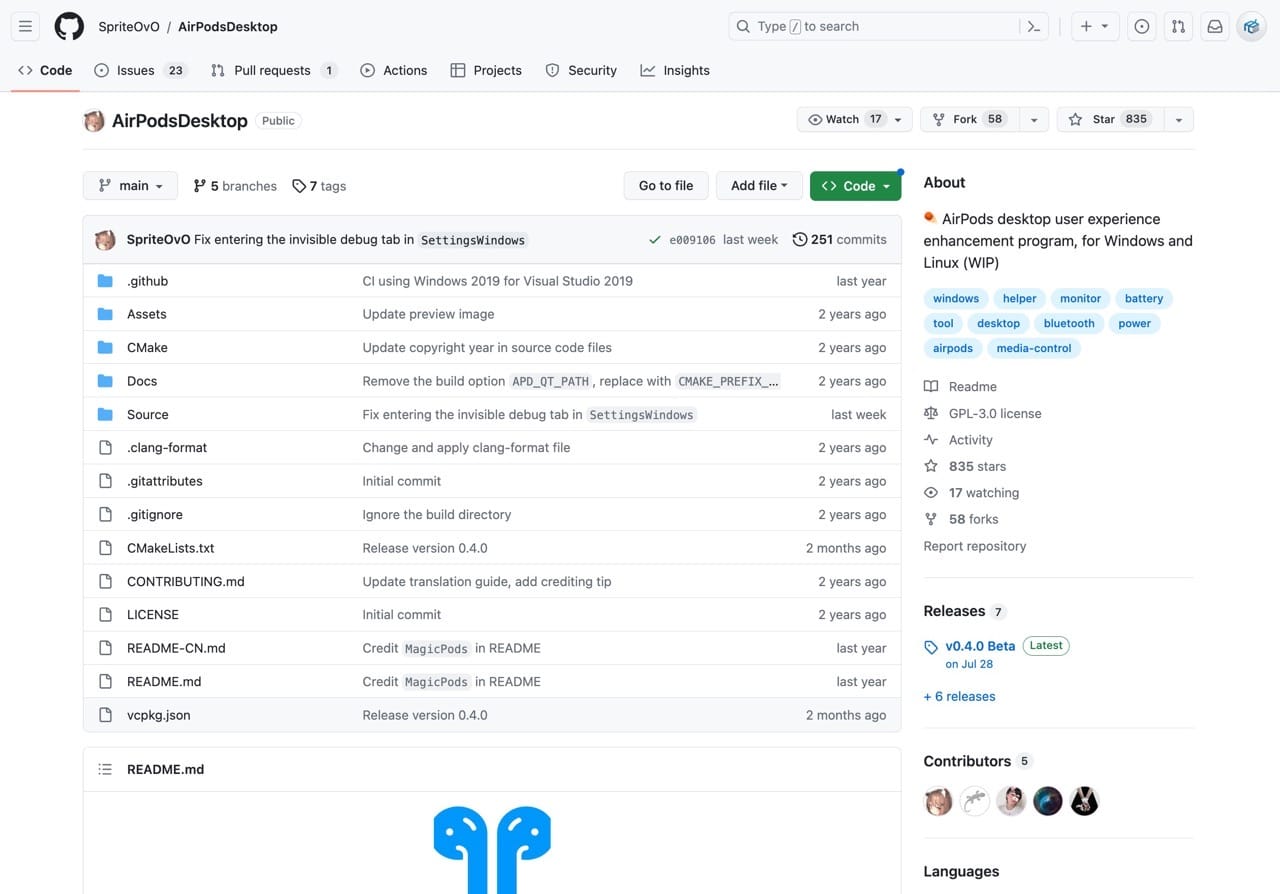Open the notifications inbox icon
Screen dimensions: 1280x894
point(1215,27)
